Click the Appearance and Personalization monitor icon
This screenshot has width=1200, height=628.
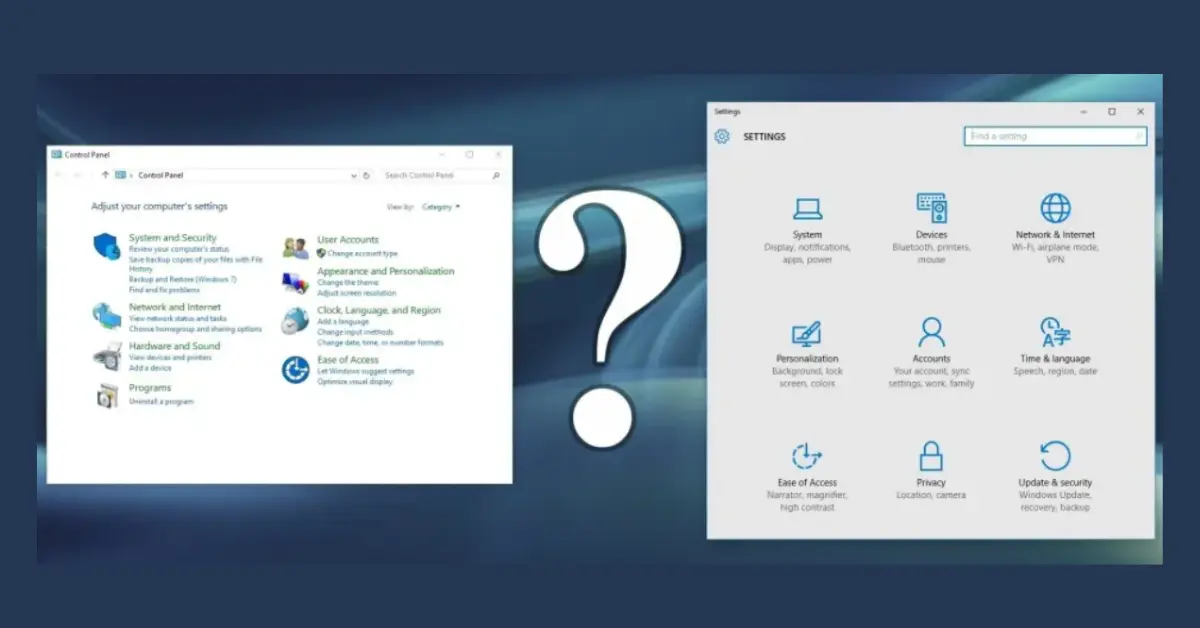coord(295,283)
